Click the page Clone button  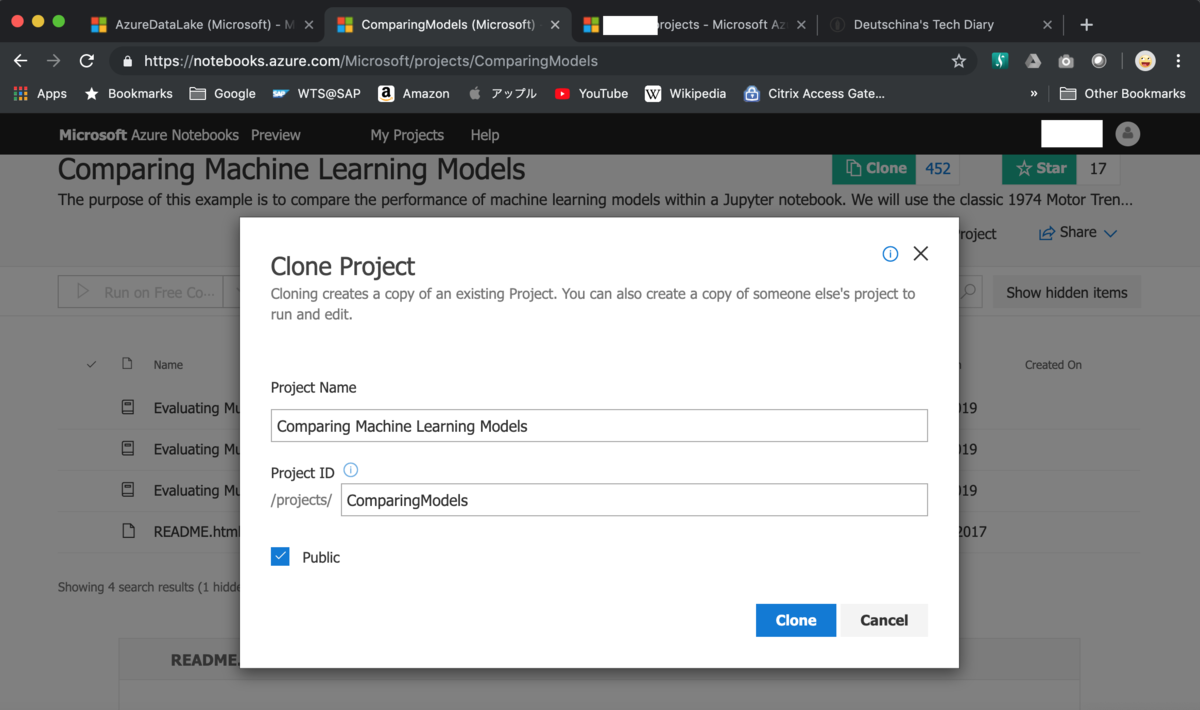875,168
